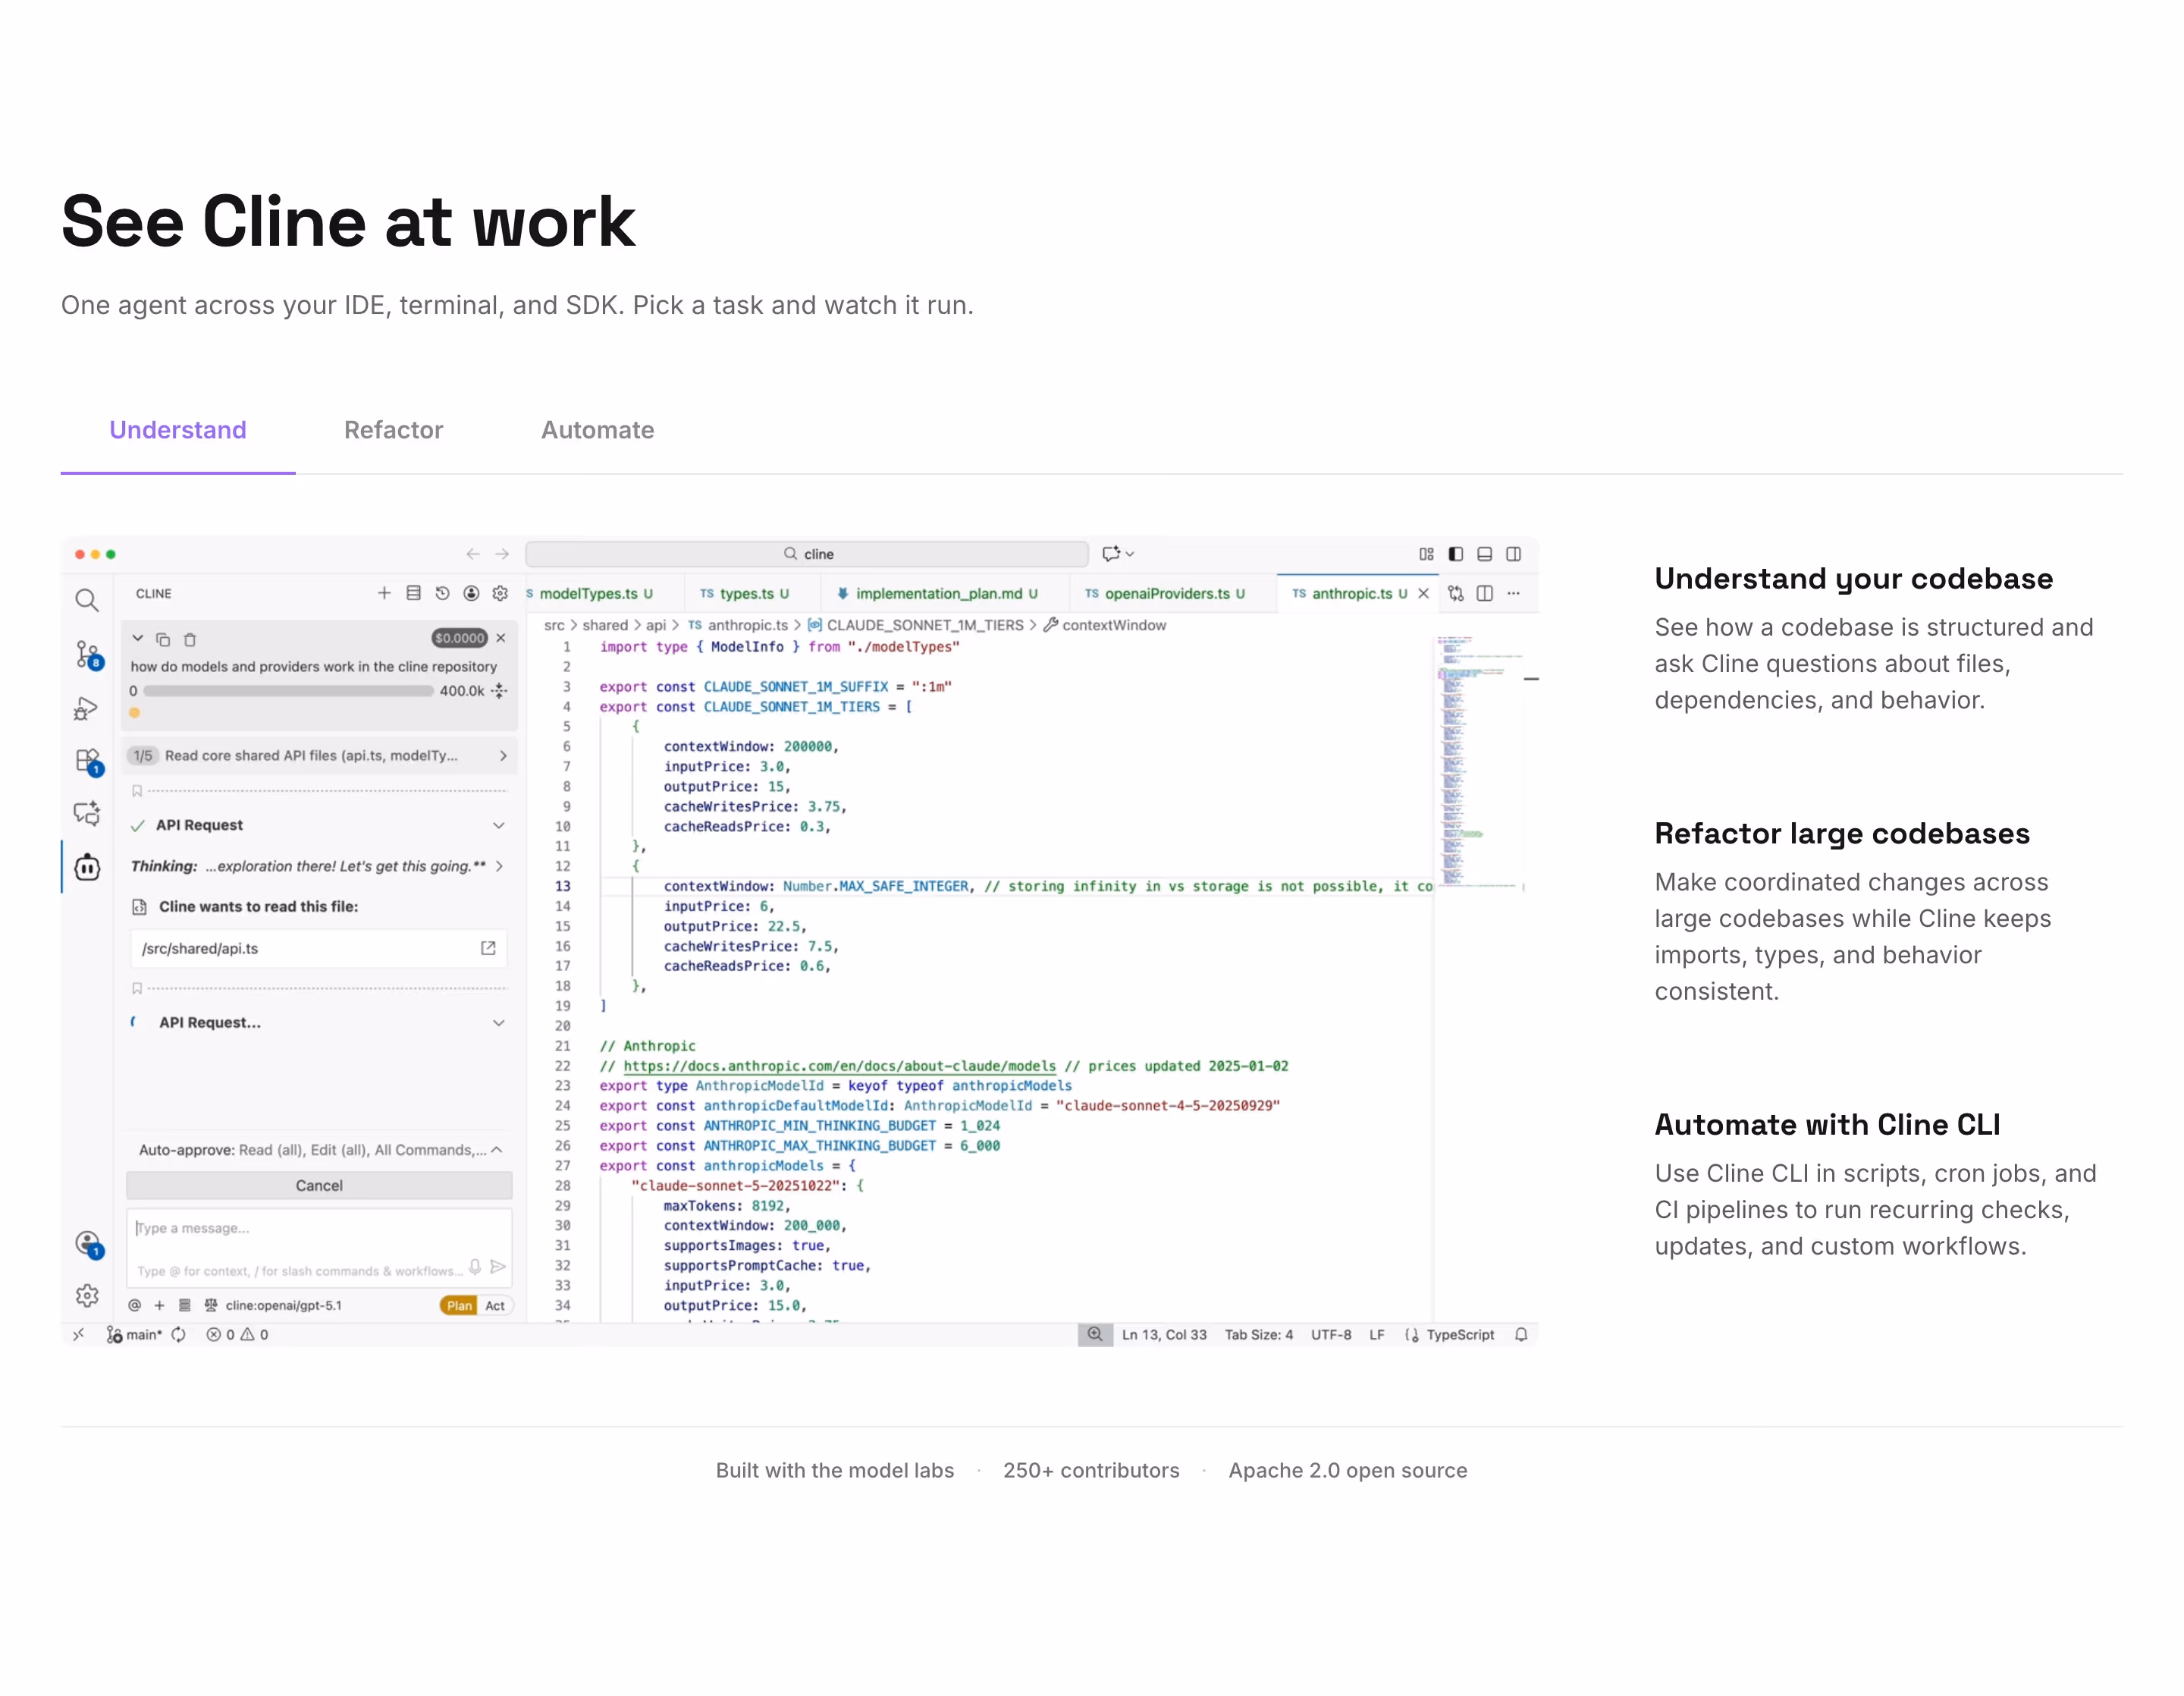Open Cline settings gear in panel header
Image resolution: width=2184 pixels, height=1696 pixels.
[500, 593]
